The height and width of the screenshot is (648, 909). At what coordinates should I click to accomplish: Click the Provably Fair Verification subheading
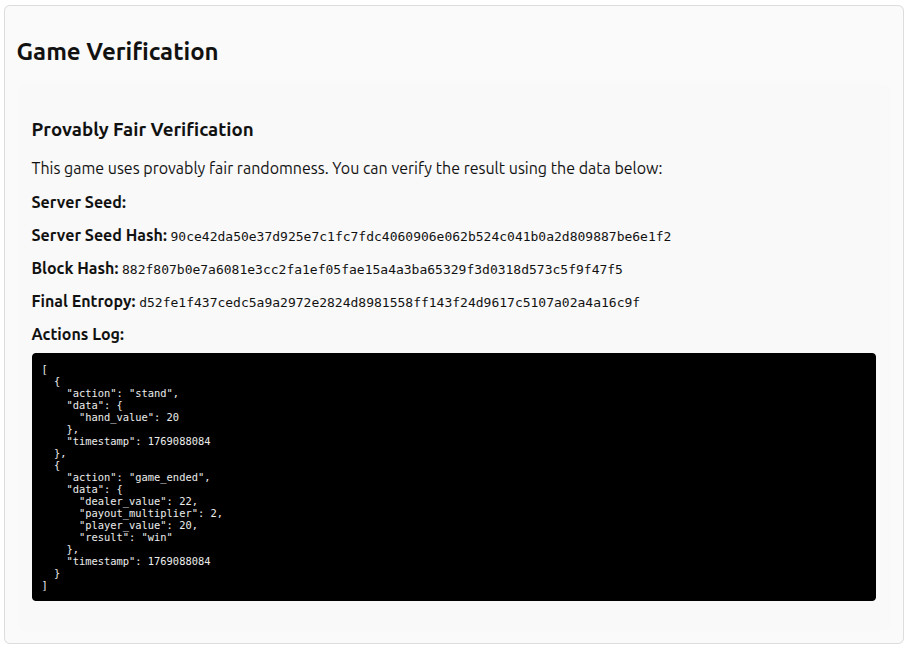click(142, 130)
